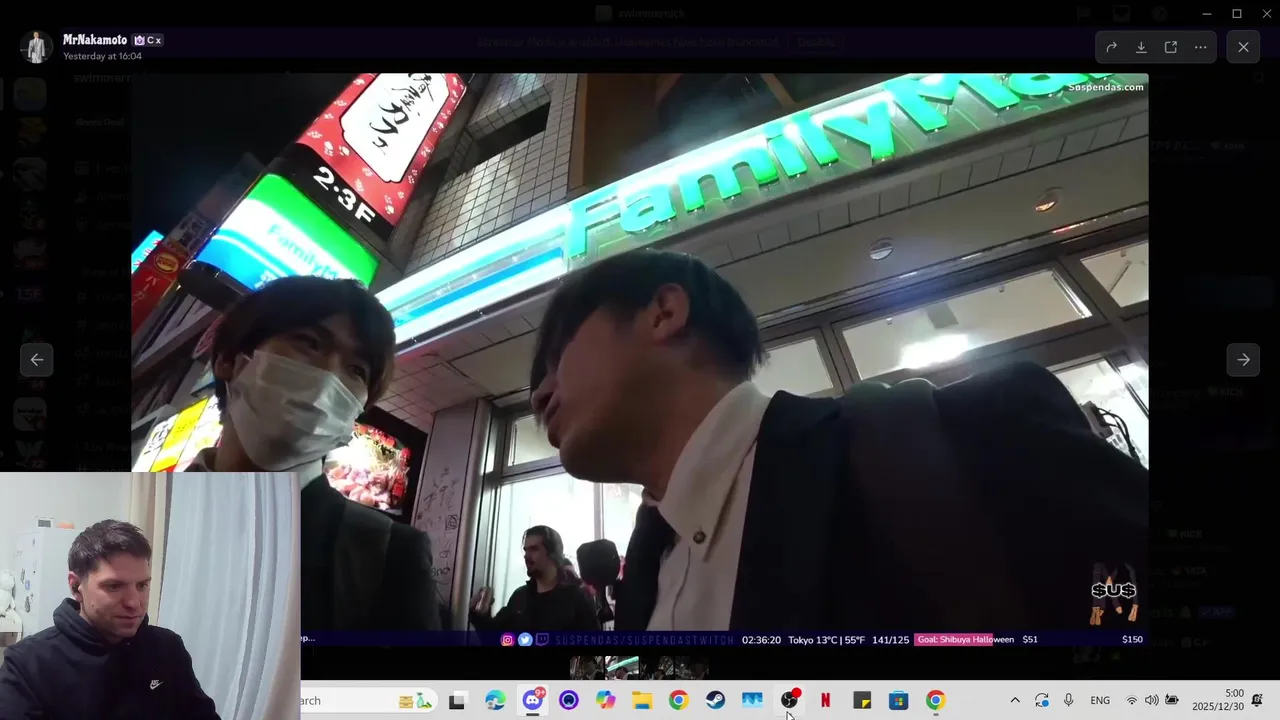The height and width of the screenshot is (720, 1280).
Task: Select the last thumbnail in carousel strip
Action: pos(692,667)
